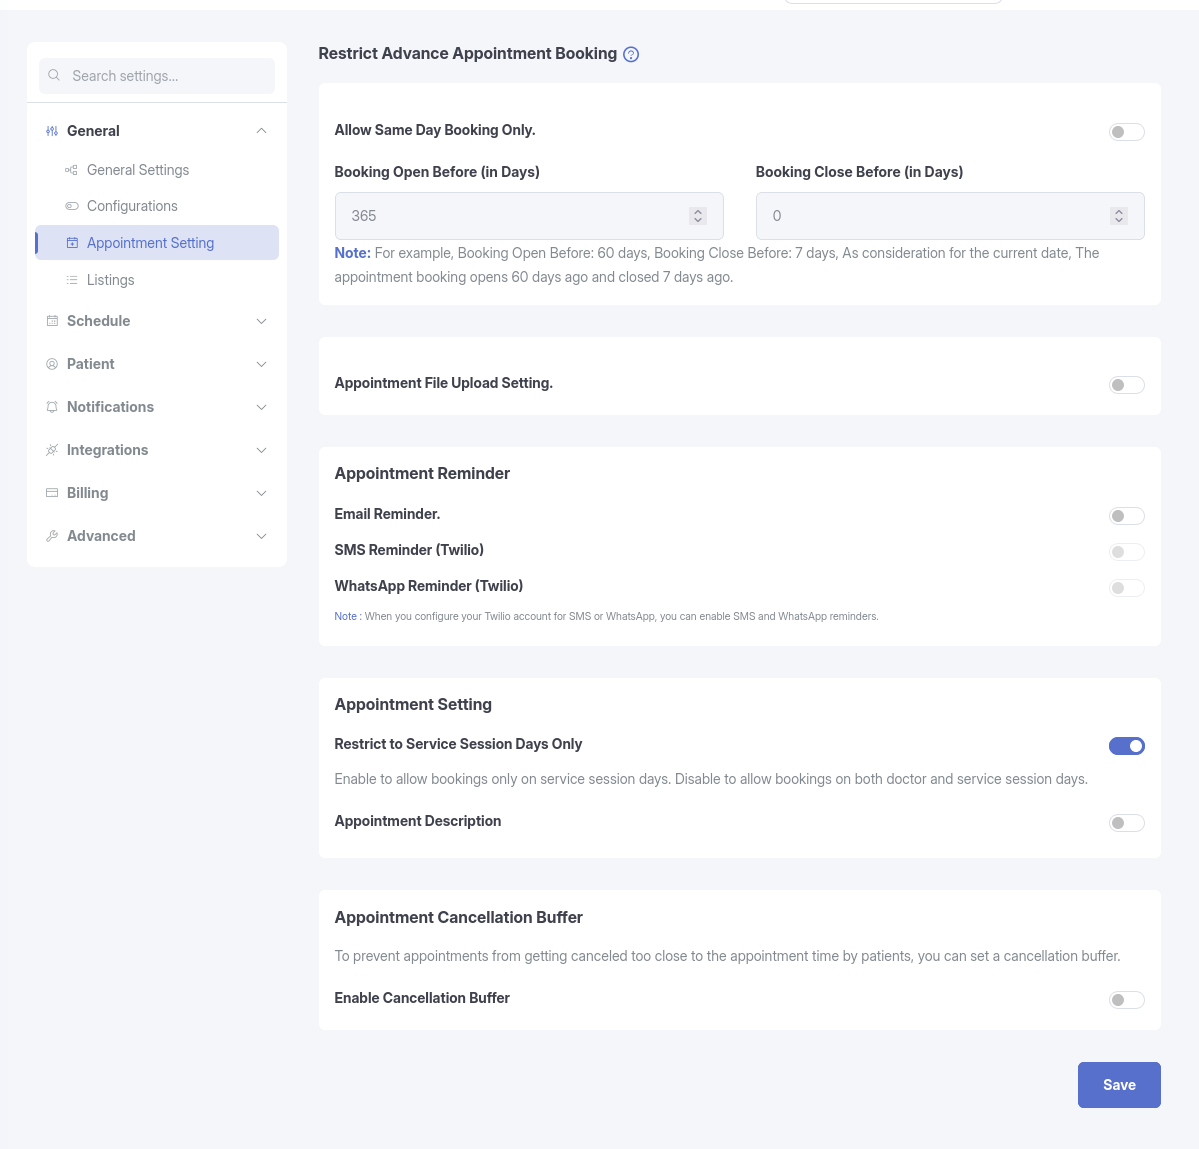
Task: Expand the Advanced section chevron
Action: click(x=262, y=536)
